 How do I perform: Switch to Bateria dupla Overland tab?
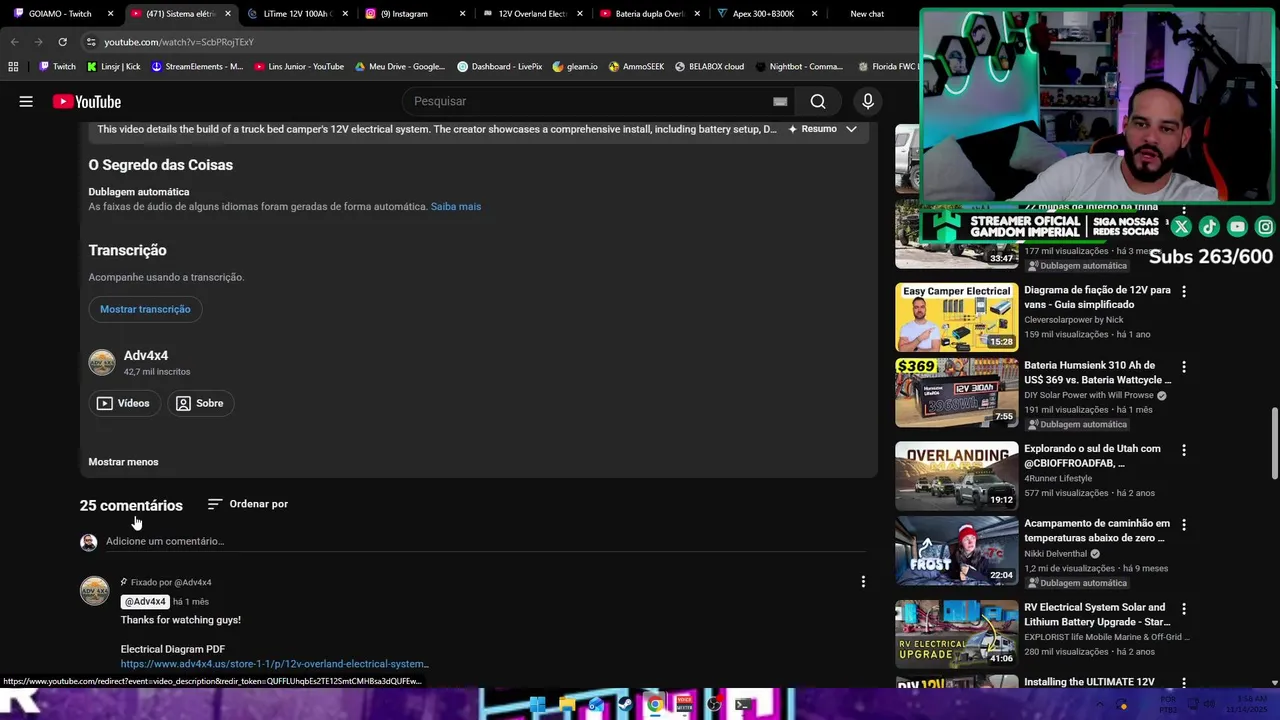pos(649,14)
